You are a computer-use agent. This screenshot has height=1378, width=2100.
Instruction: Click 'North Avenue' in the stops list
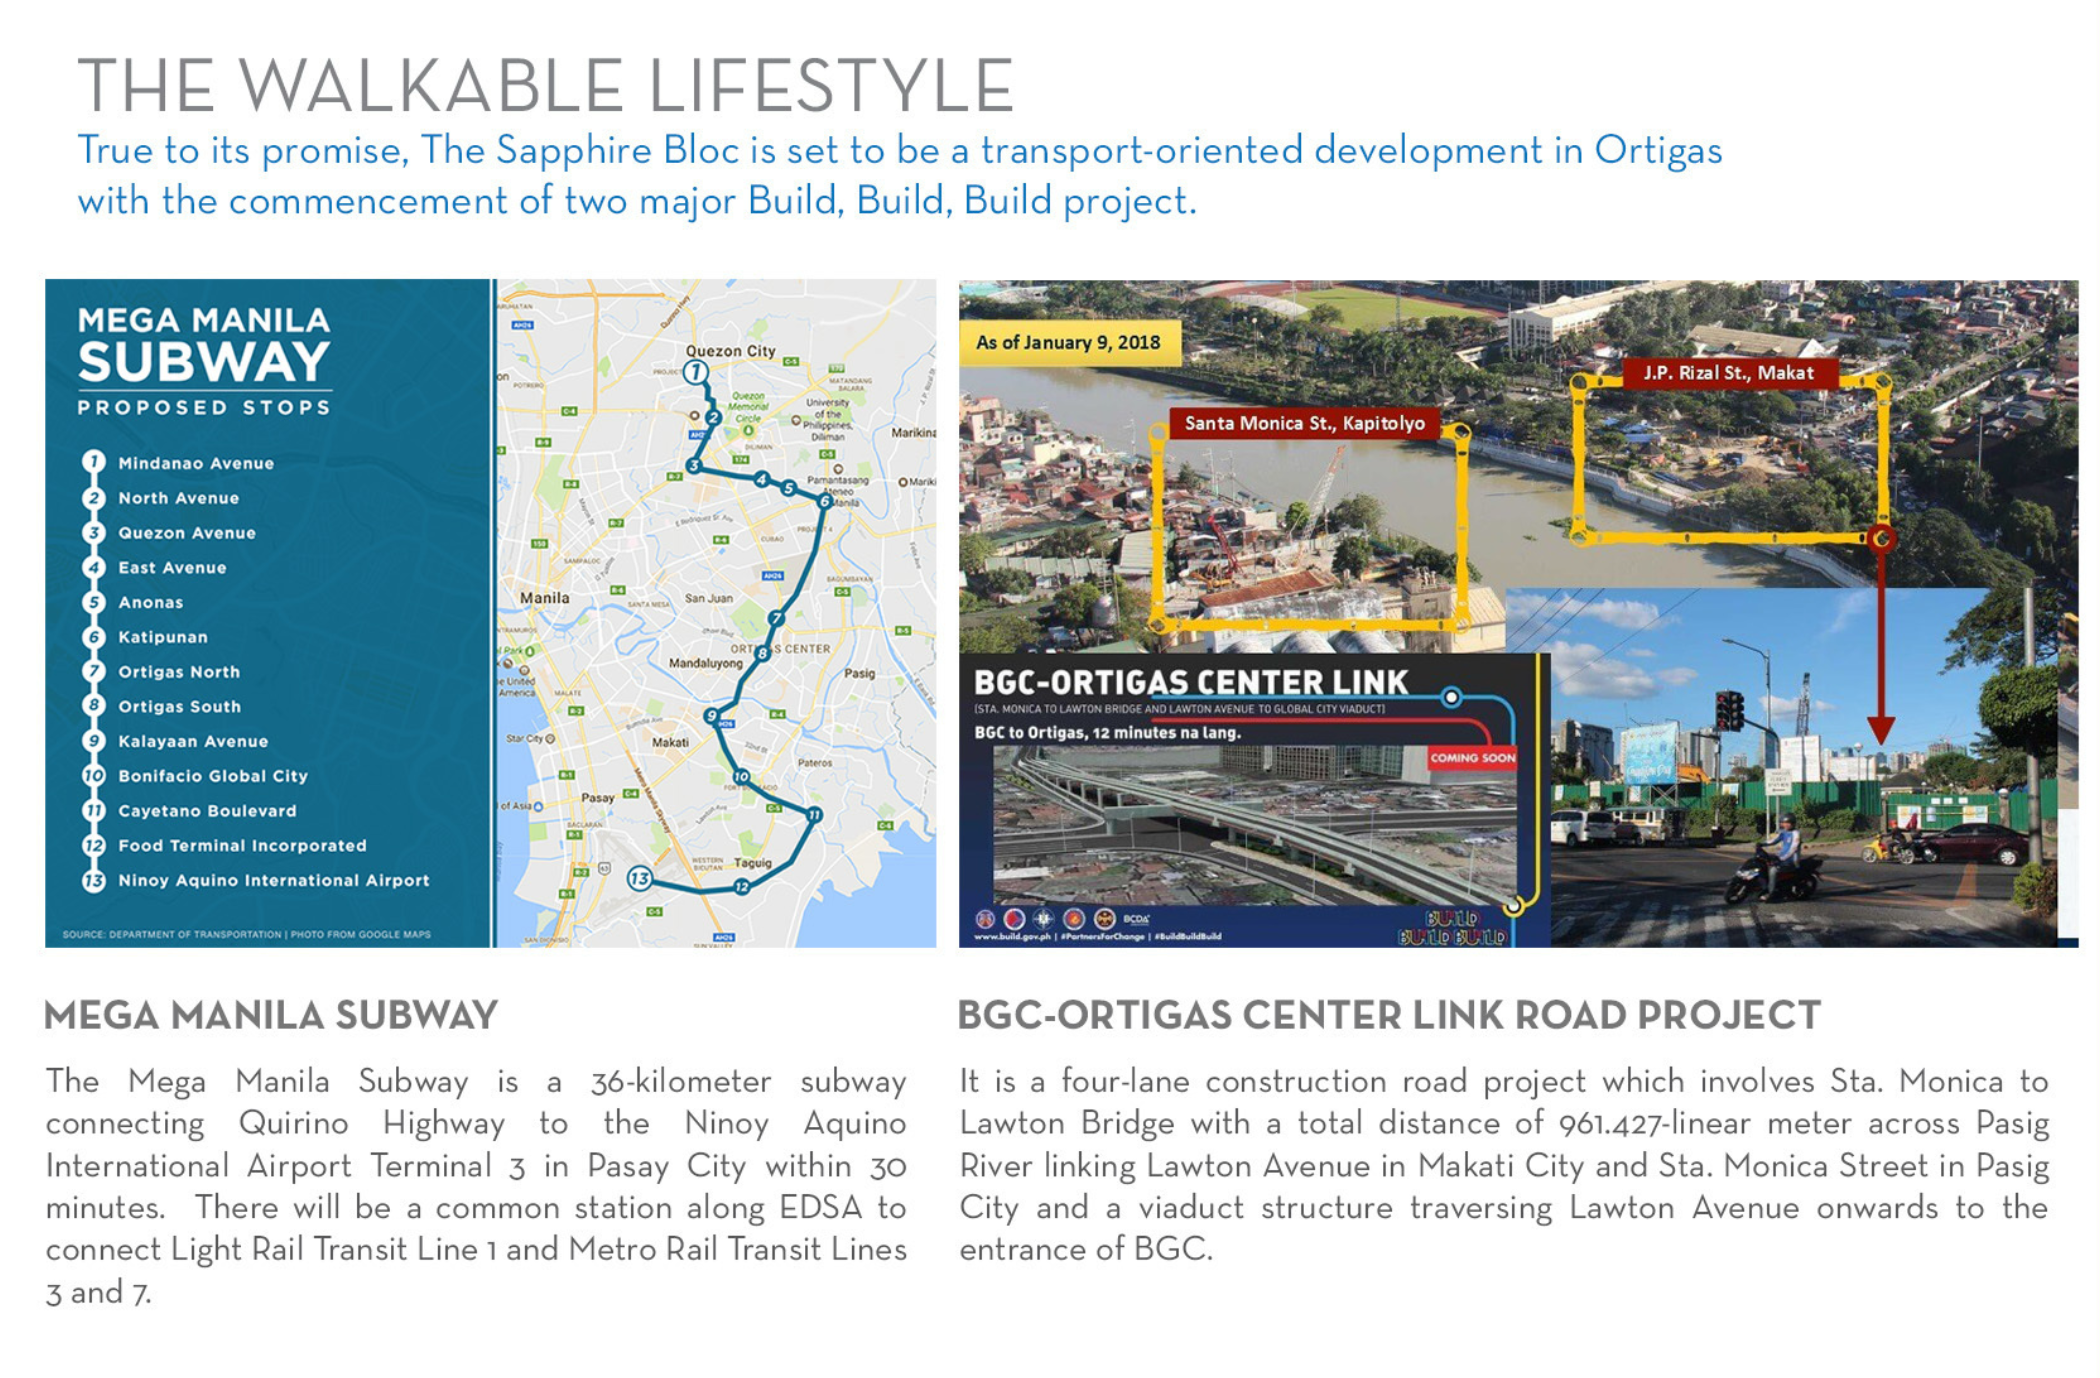pyautogui.click(x=178, y=498)
